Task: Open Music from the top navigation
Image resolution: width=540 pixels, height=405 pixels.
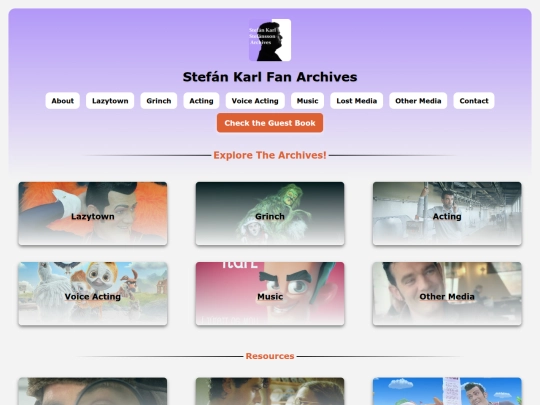Action: tap(308, 101)
